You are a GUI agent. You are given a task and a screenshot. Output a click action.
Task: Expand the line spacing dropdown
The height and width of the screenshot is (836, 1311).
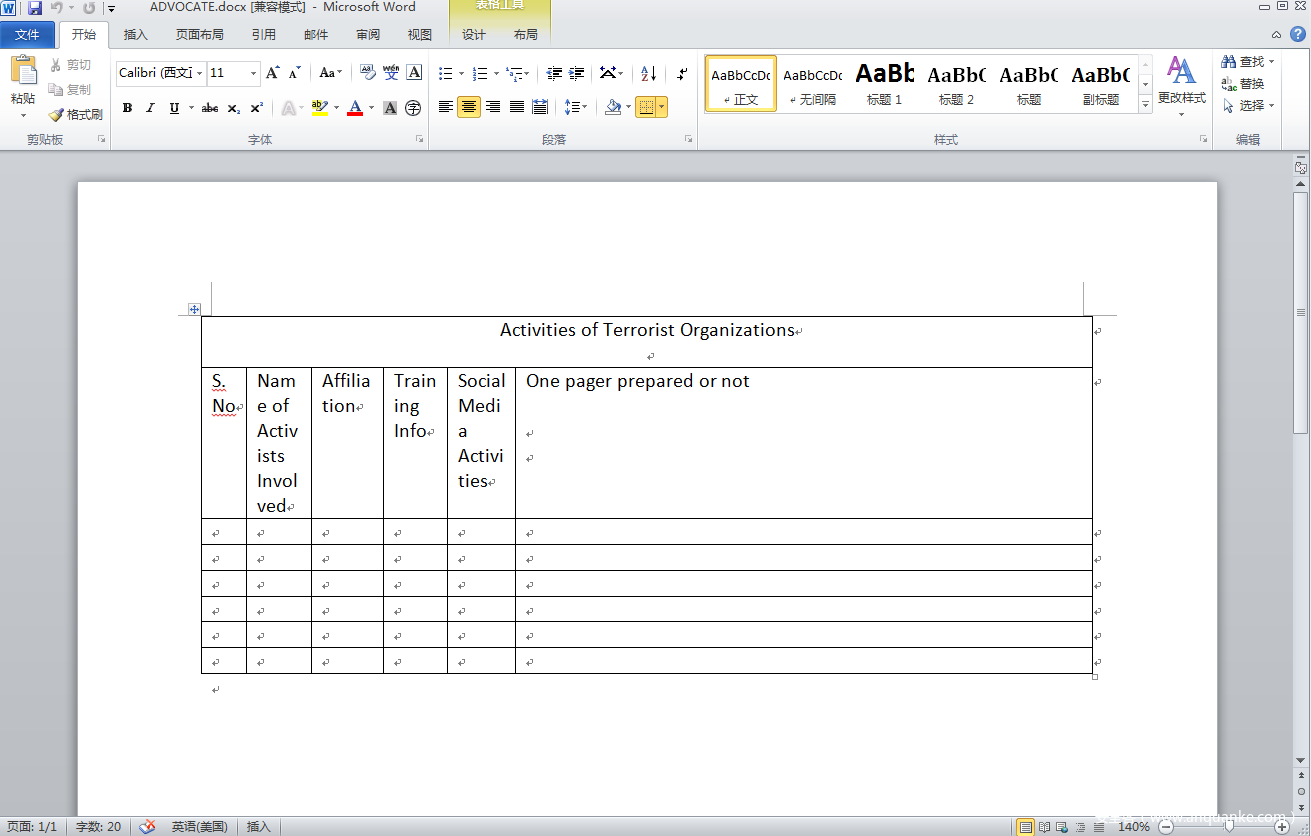[583, 107]
